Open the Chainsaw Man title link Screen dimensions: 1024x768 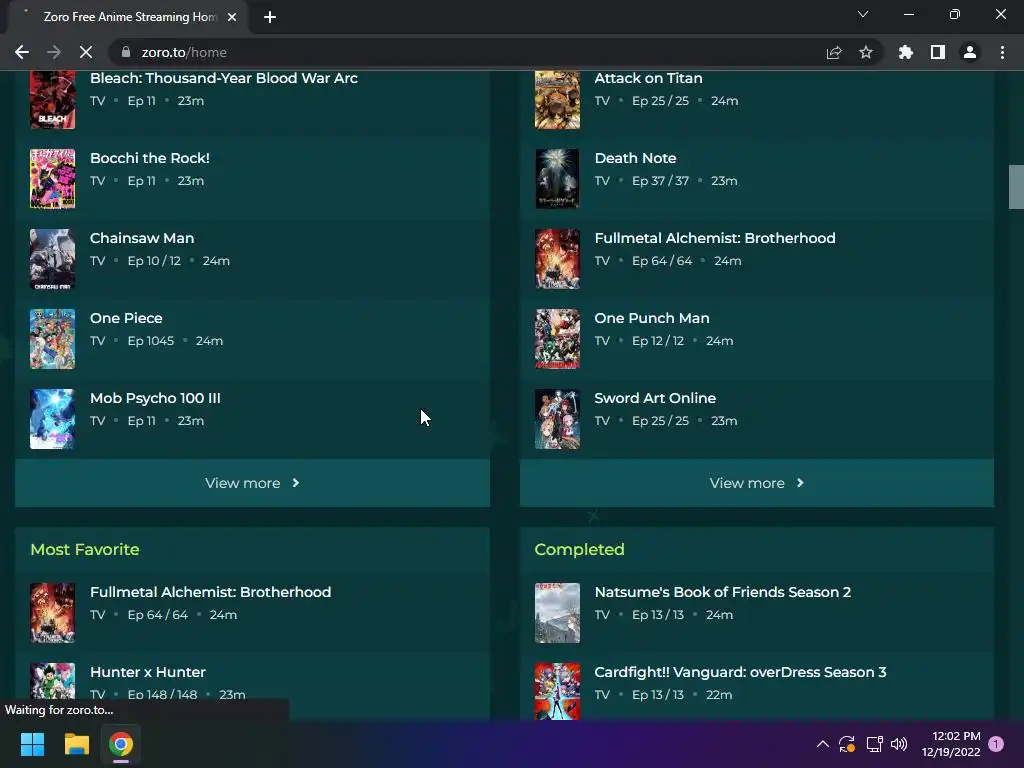[142, 238]
